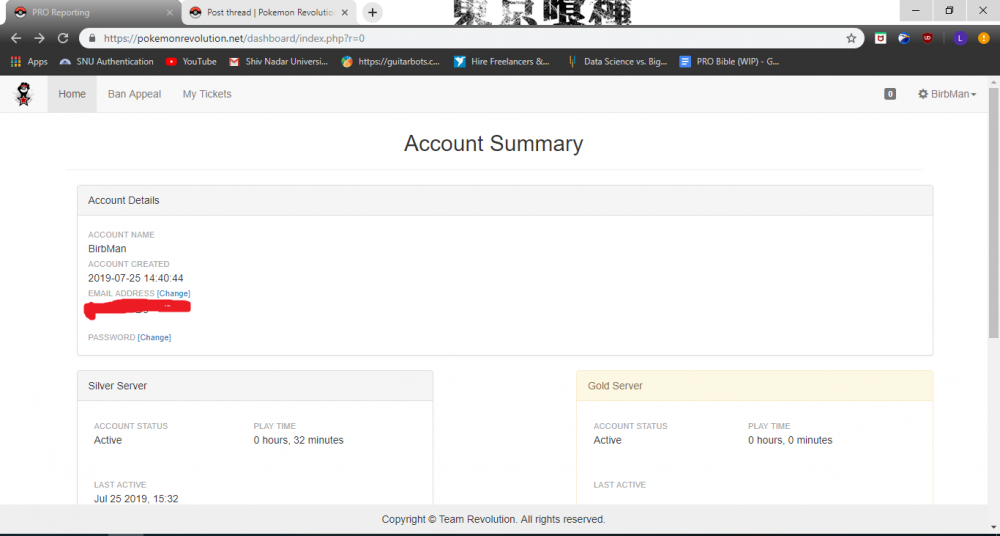1000x536 pixels.
Task: Expand the BirbMan user dropdown
Action: (x=946, y=94)
